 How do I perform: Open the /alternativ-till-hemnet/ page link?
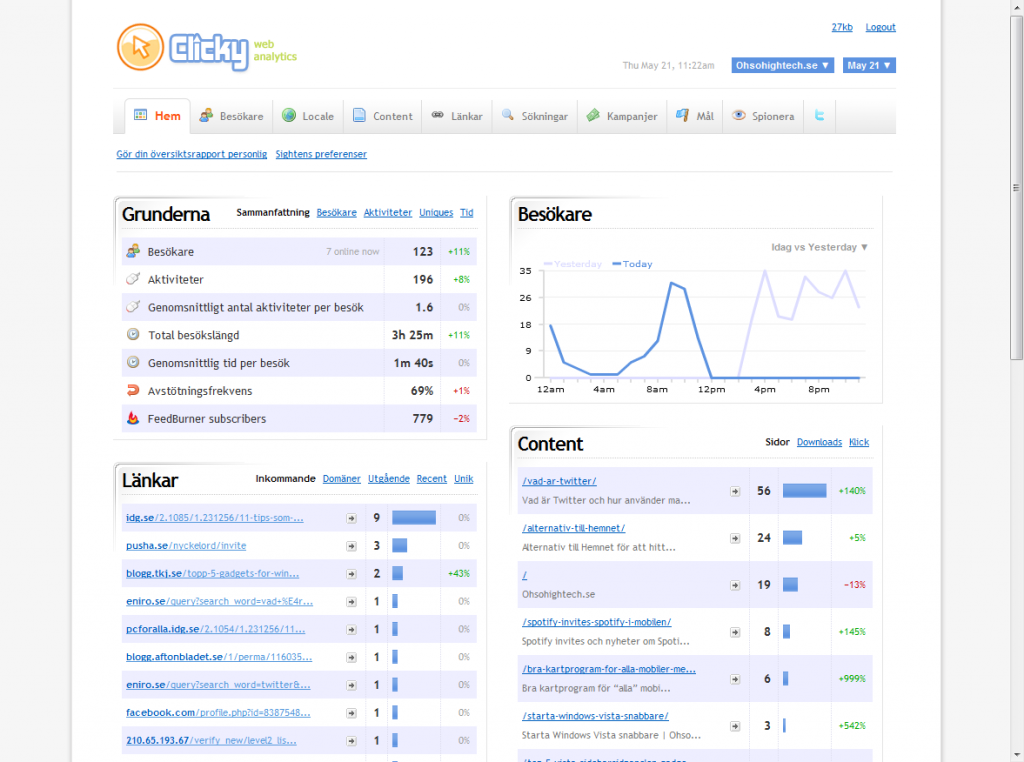[x=573, y=528]
